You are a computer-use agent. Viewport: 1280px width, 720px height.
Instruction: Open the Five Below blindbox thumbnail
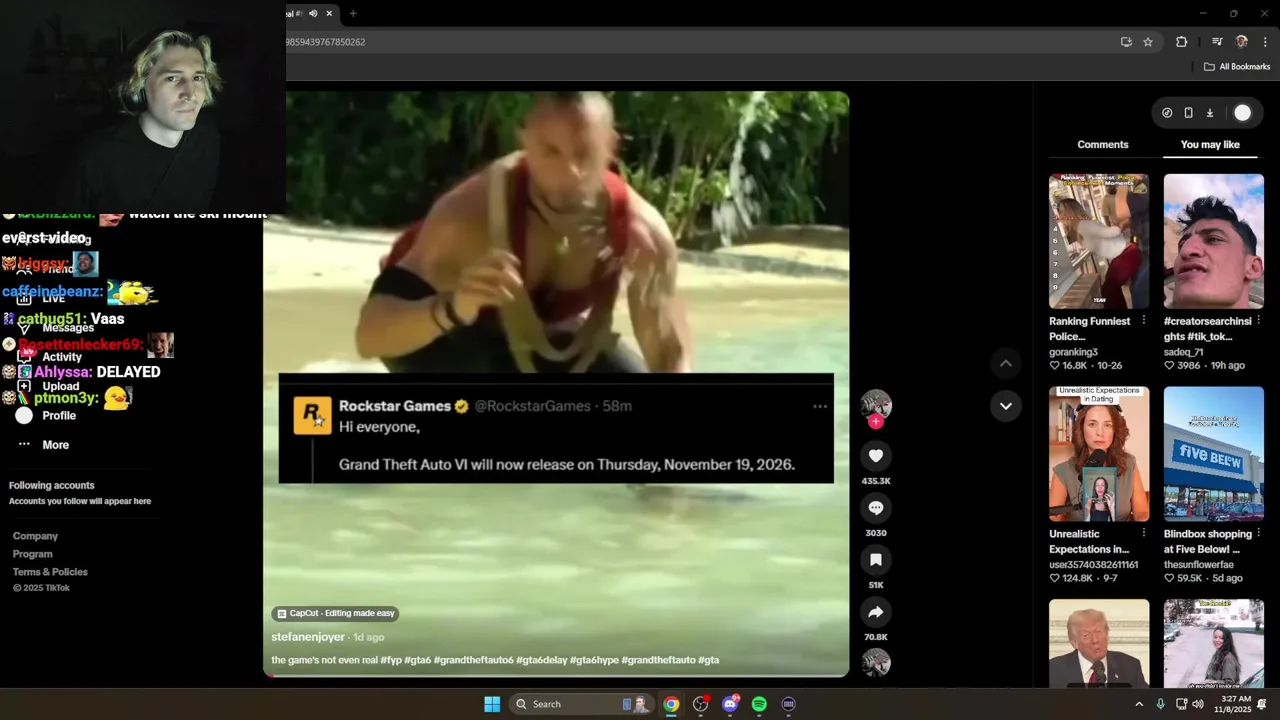pyautogui.click(x=1214, y=454)
